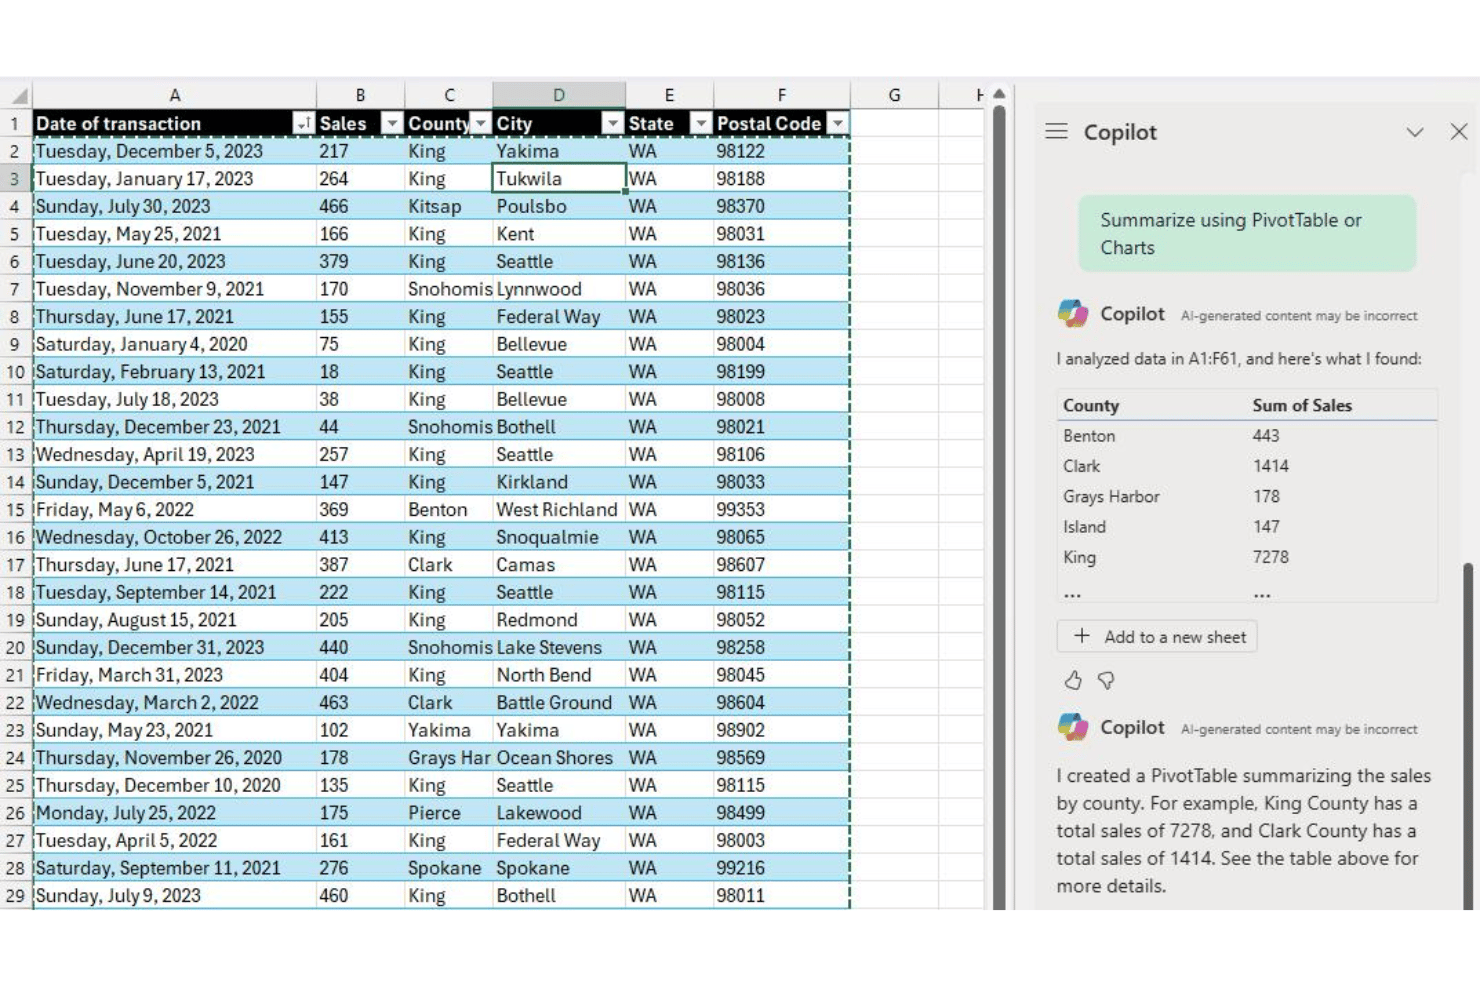
Task: Click the Lakewood cell
Action: (x=559, y=813)
